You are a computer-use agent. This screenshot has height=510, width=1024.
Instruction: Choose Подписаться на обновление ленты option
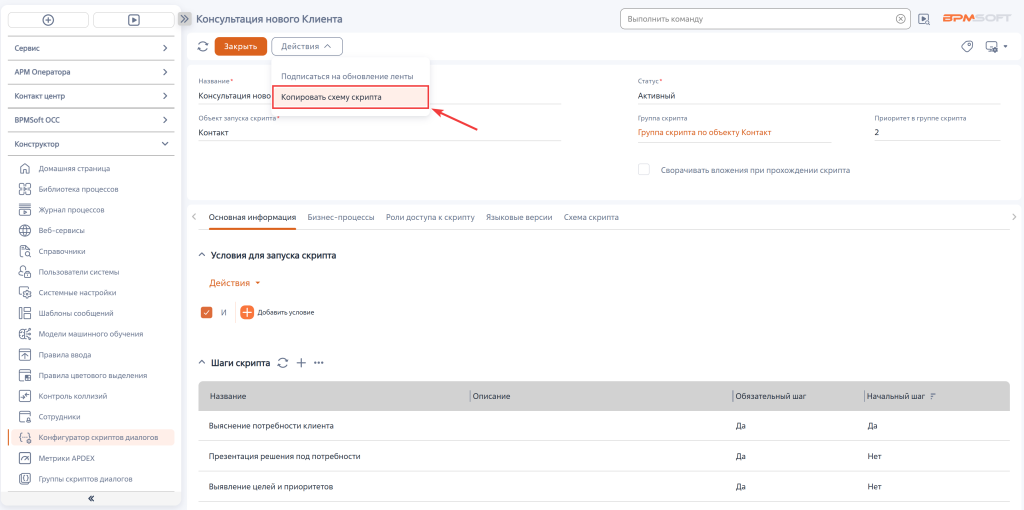[346, 76]
